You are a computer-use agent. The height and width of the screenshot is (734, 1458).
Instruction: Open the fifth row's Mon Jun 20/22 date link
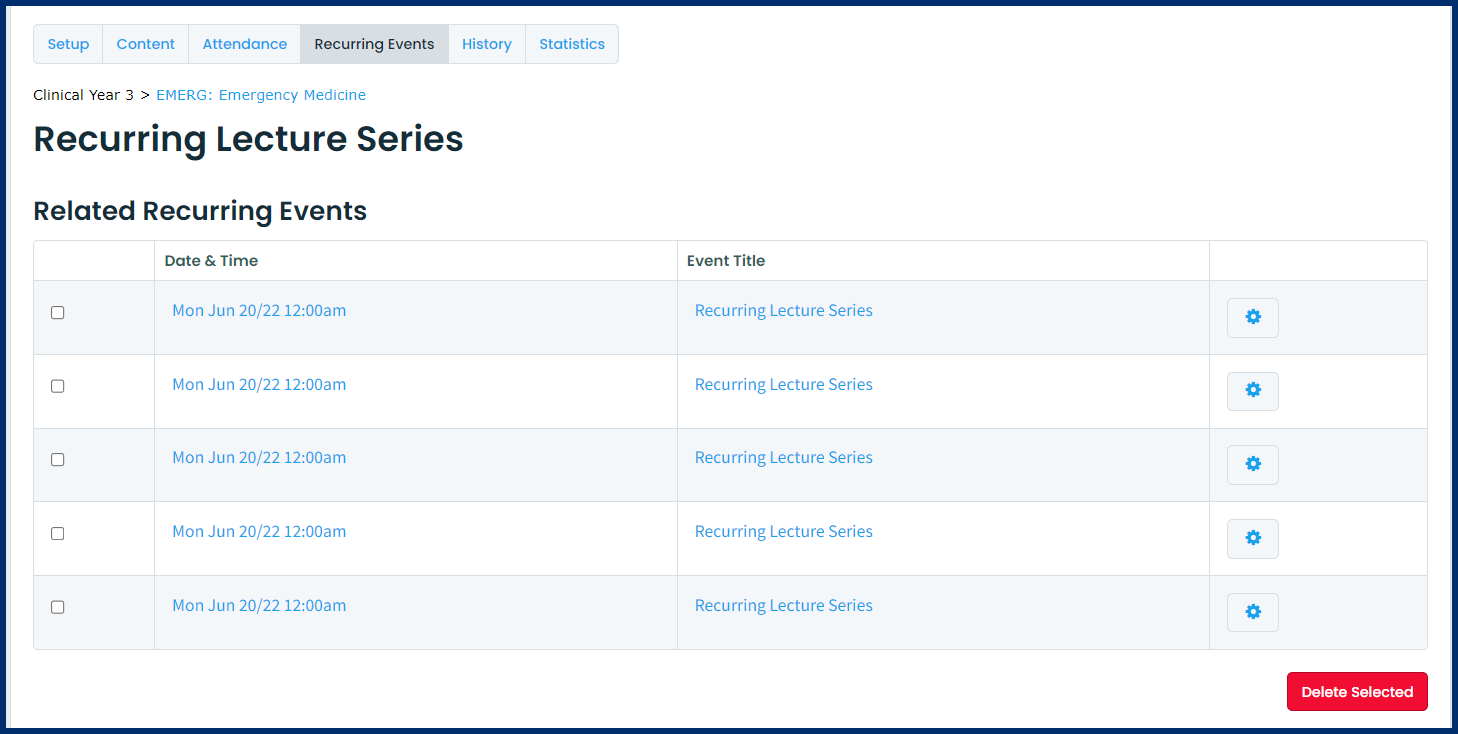259,605
